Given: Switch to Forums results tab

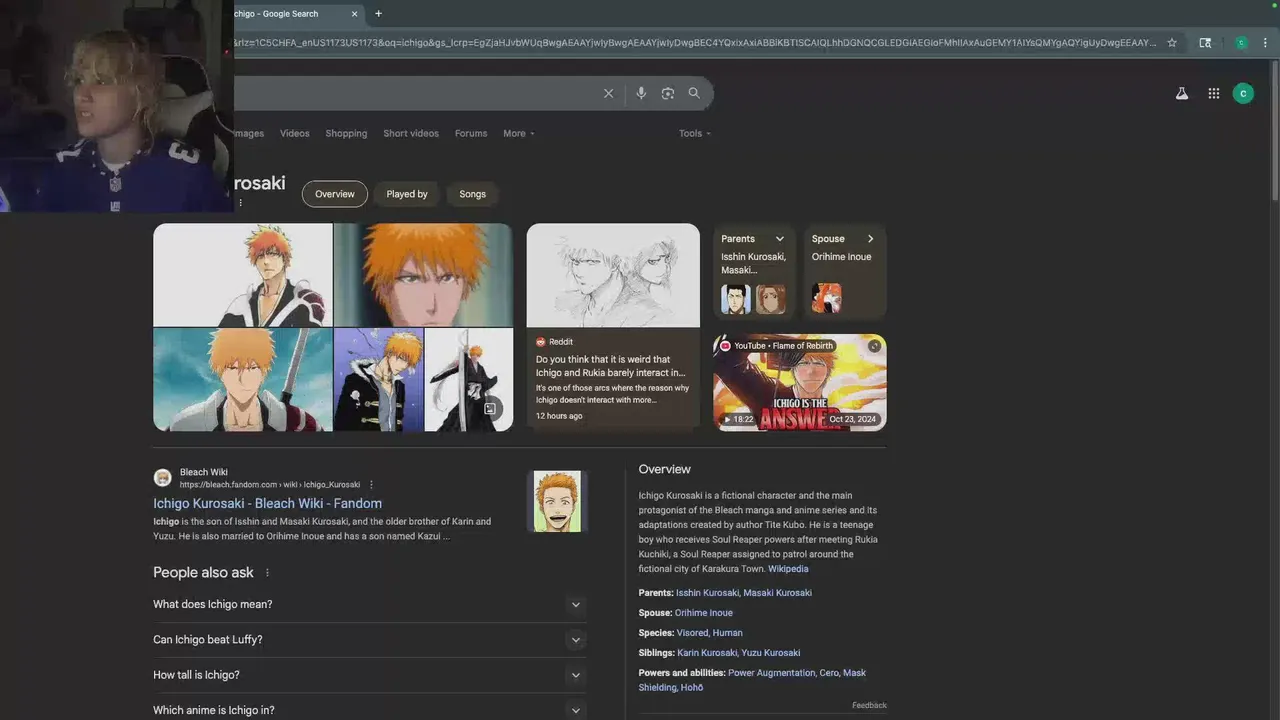Looking at the screenshot, I should (471, 133).
